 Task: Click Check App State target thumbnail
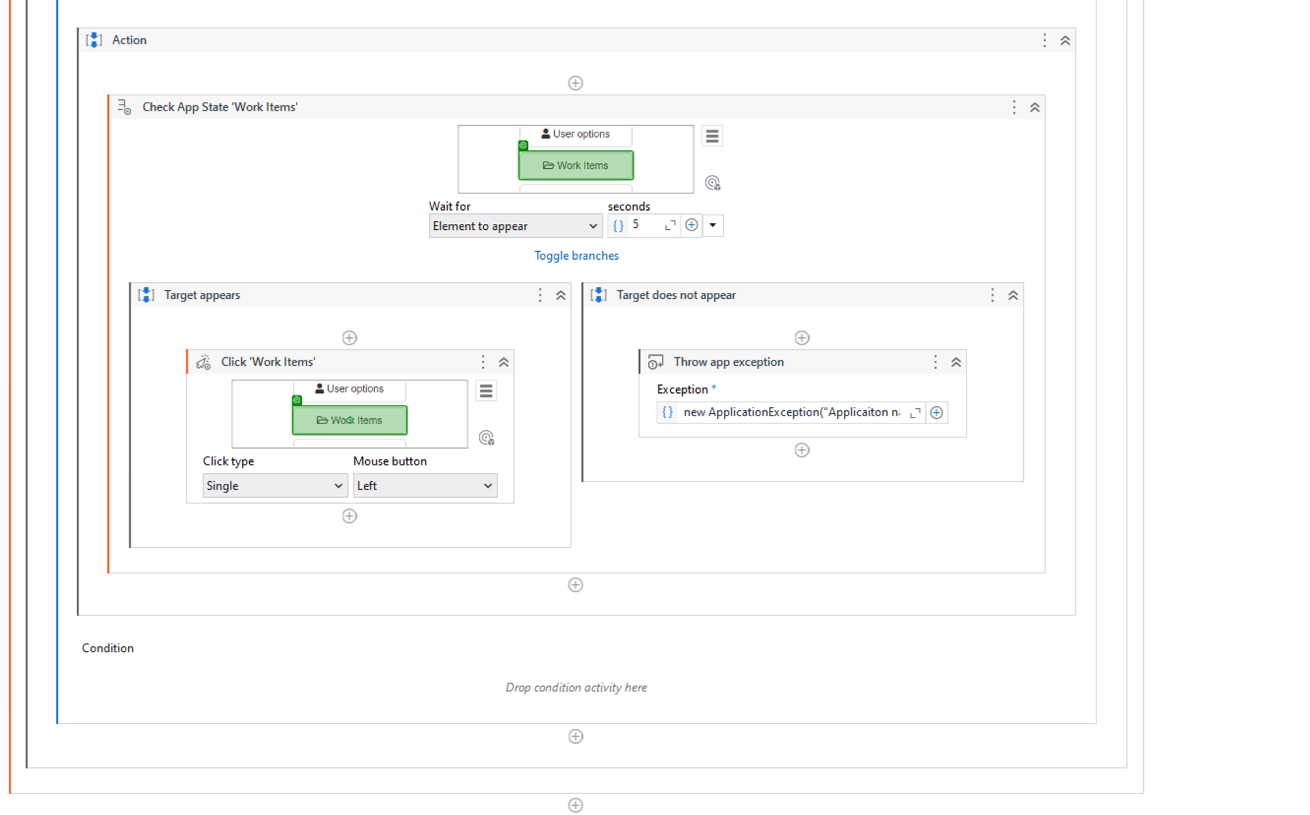point(576,159)
